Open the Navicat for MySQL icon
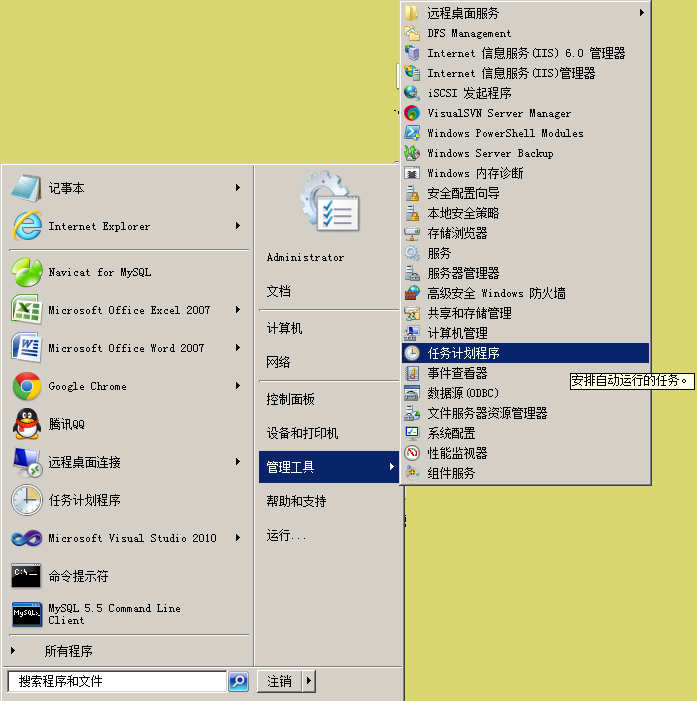Screen dimensions: 697x701 [27, 272]
